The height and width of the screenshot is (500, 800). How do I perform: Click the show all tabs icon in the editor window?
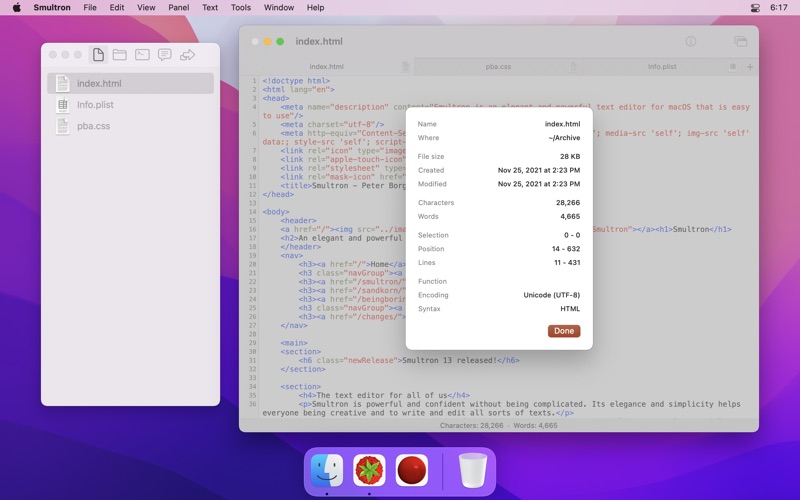740,41
